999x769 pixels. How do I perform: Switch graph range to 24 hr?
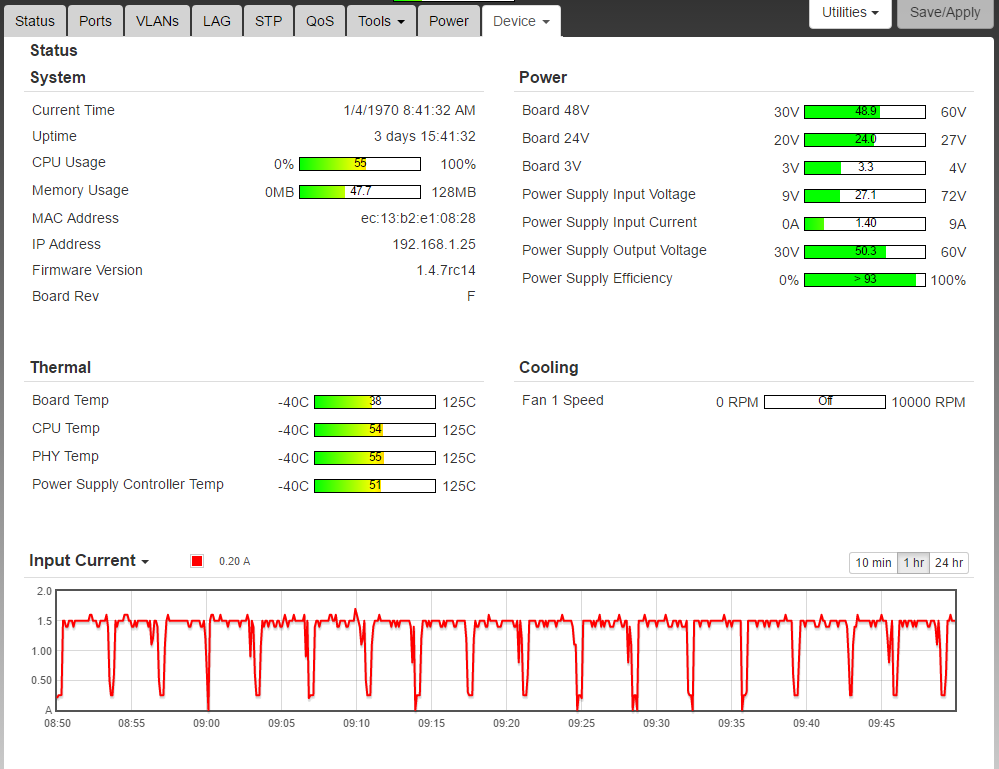click(948, 563)
